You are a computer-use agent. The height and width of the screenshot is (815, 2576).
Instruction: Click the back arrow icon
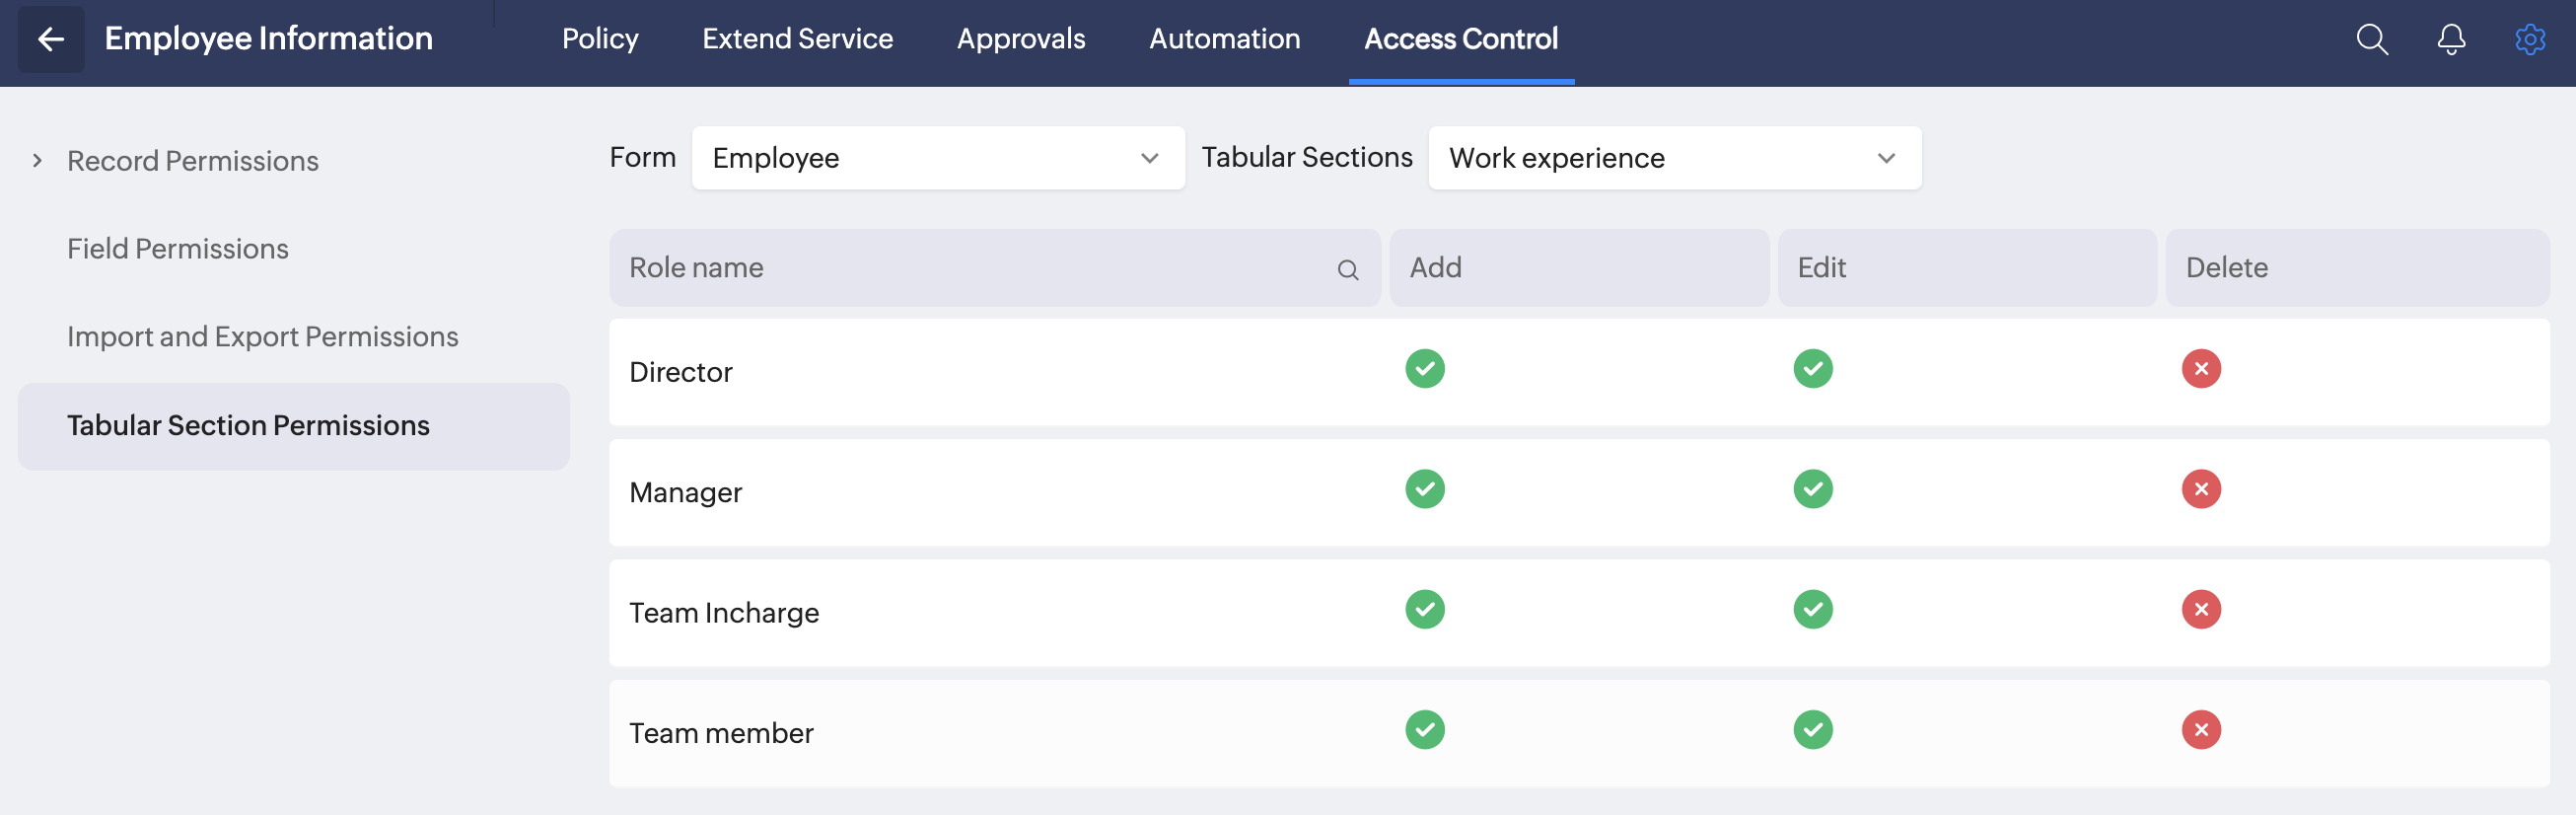click(50, 39)
